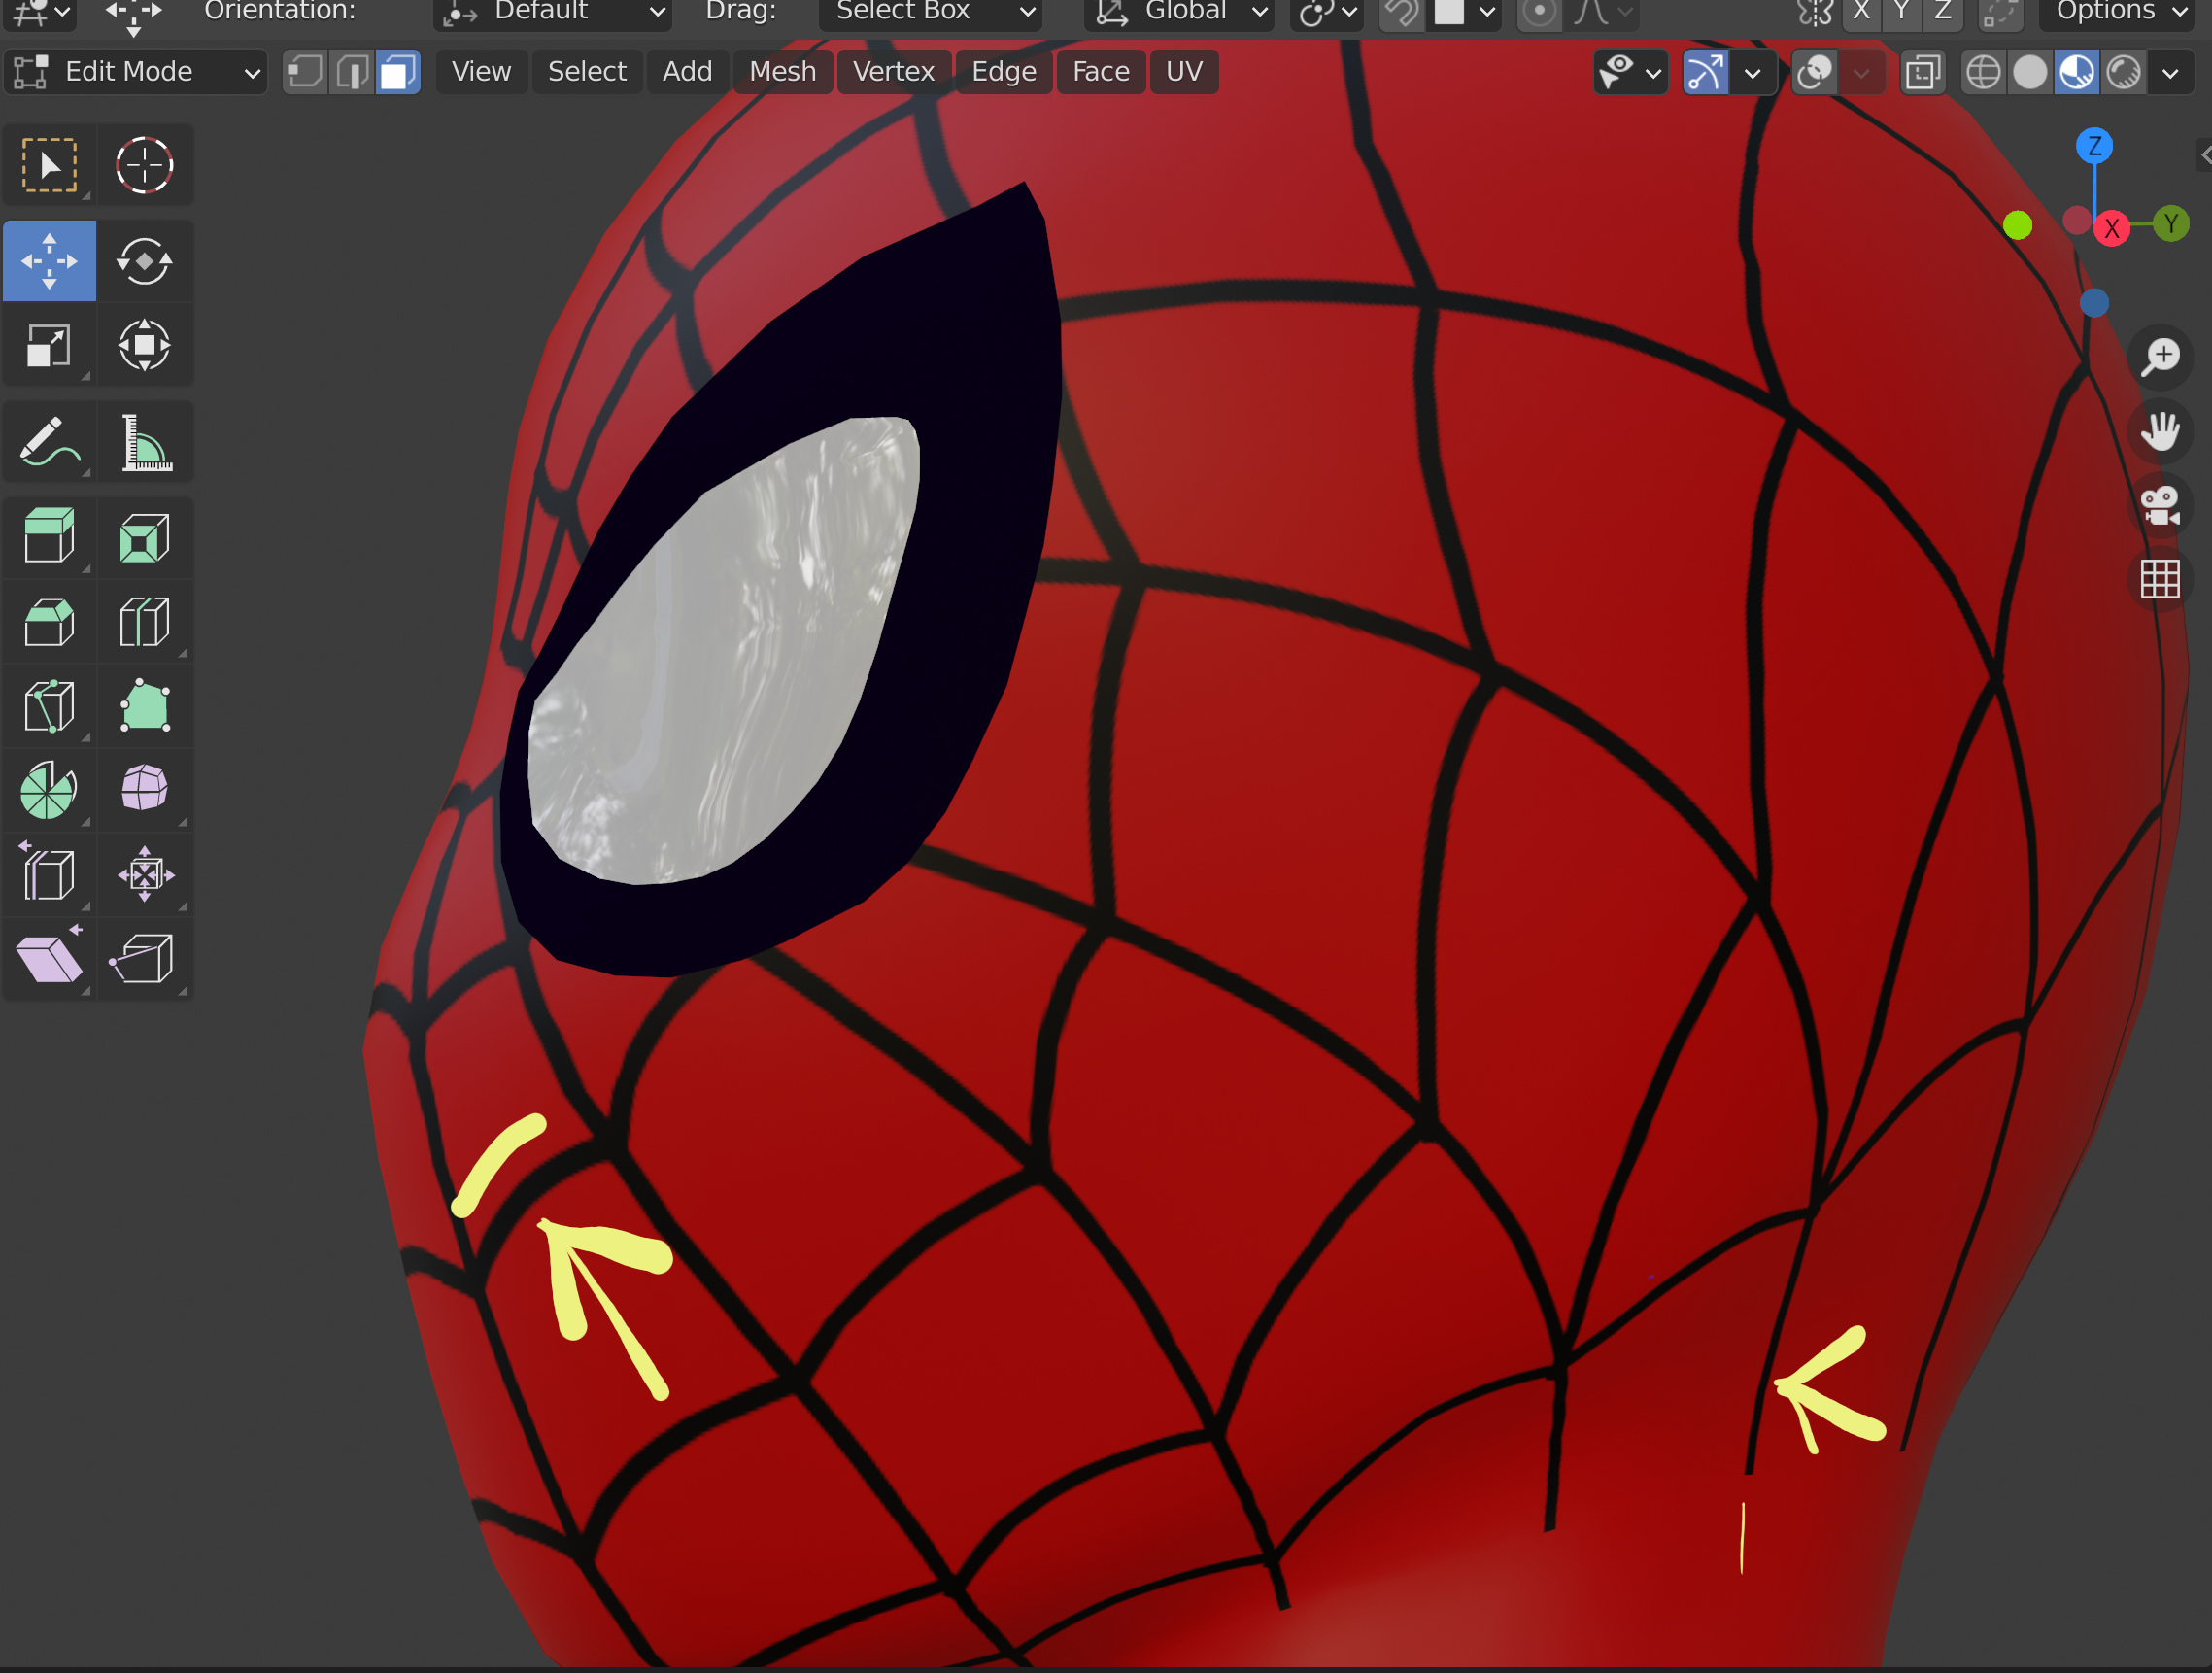Open the UV menu
The image size is (2212, 1673).
pos(1183,72)
